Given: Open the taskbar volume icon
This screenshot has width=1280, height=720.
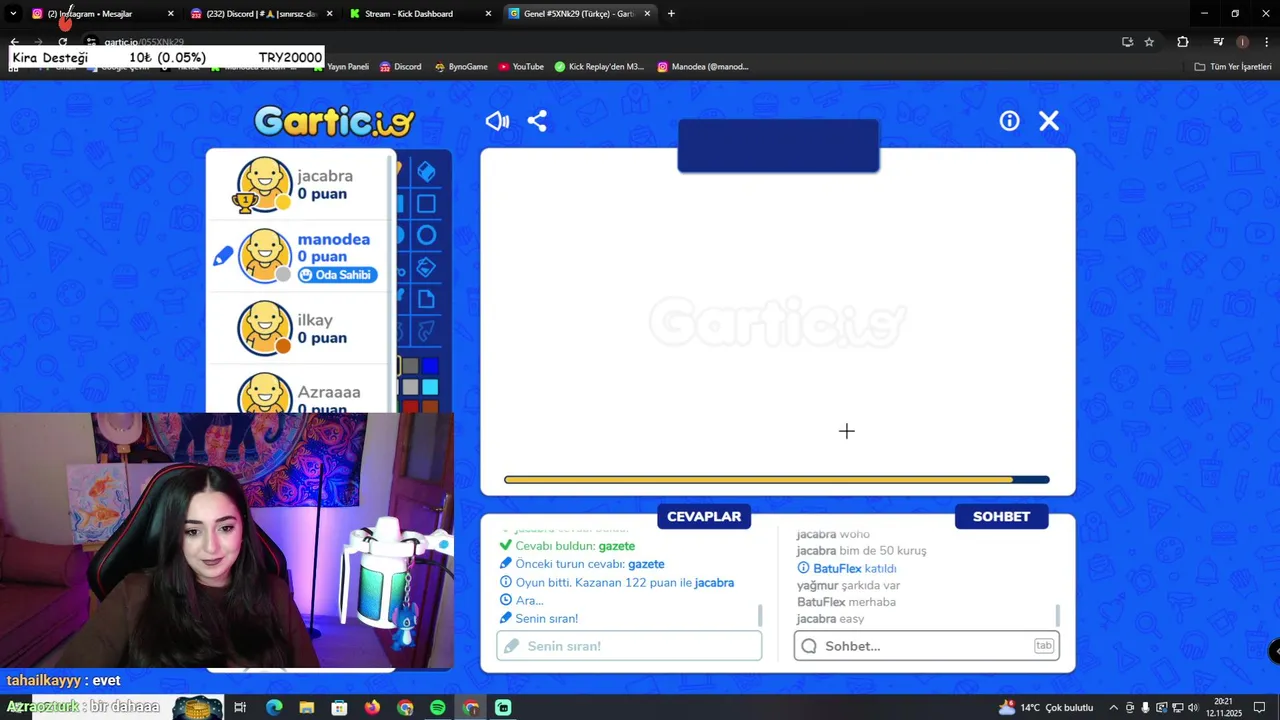Looking at the screenshot, I should 1192,708.
